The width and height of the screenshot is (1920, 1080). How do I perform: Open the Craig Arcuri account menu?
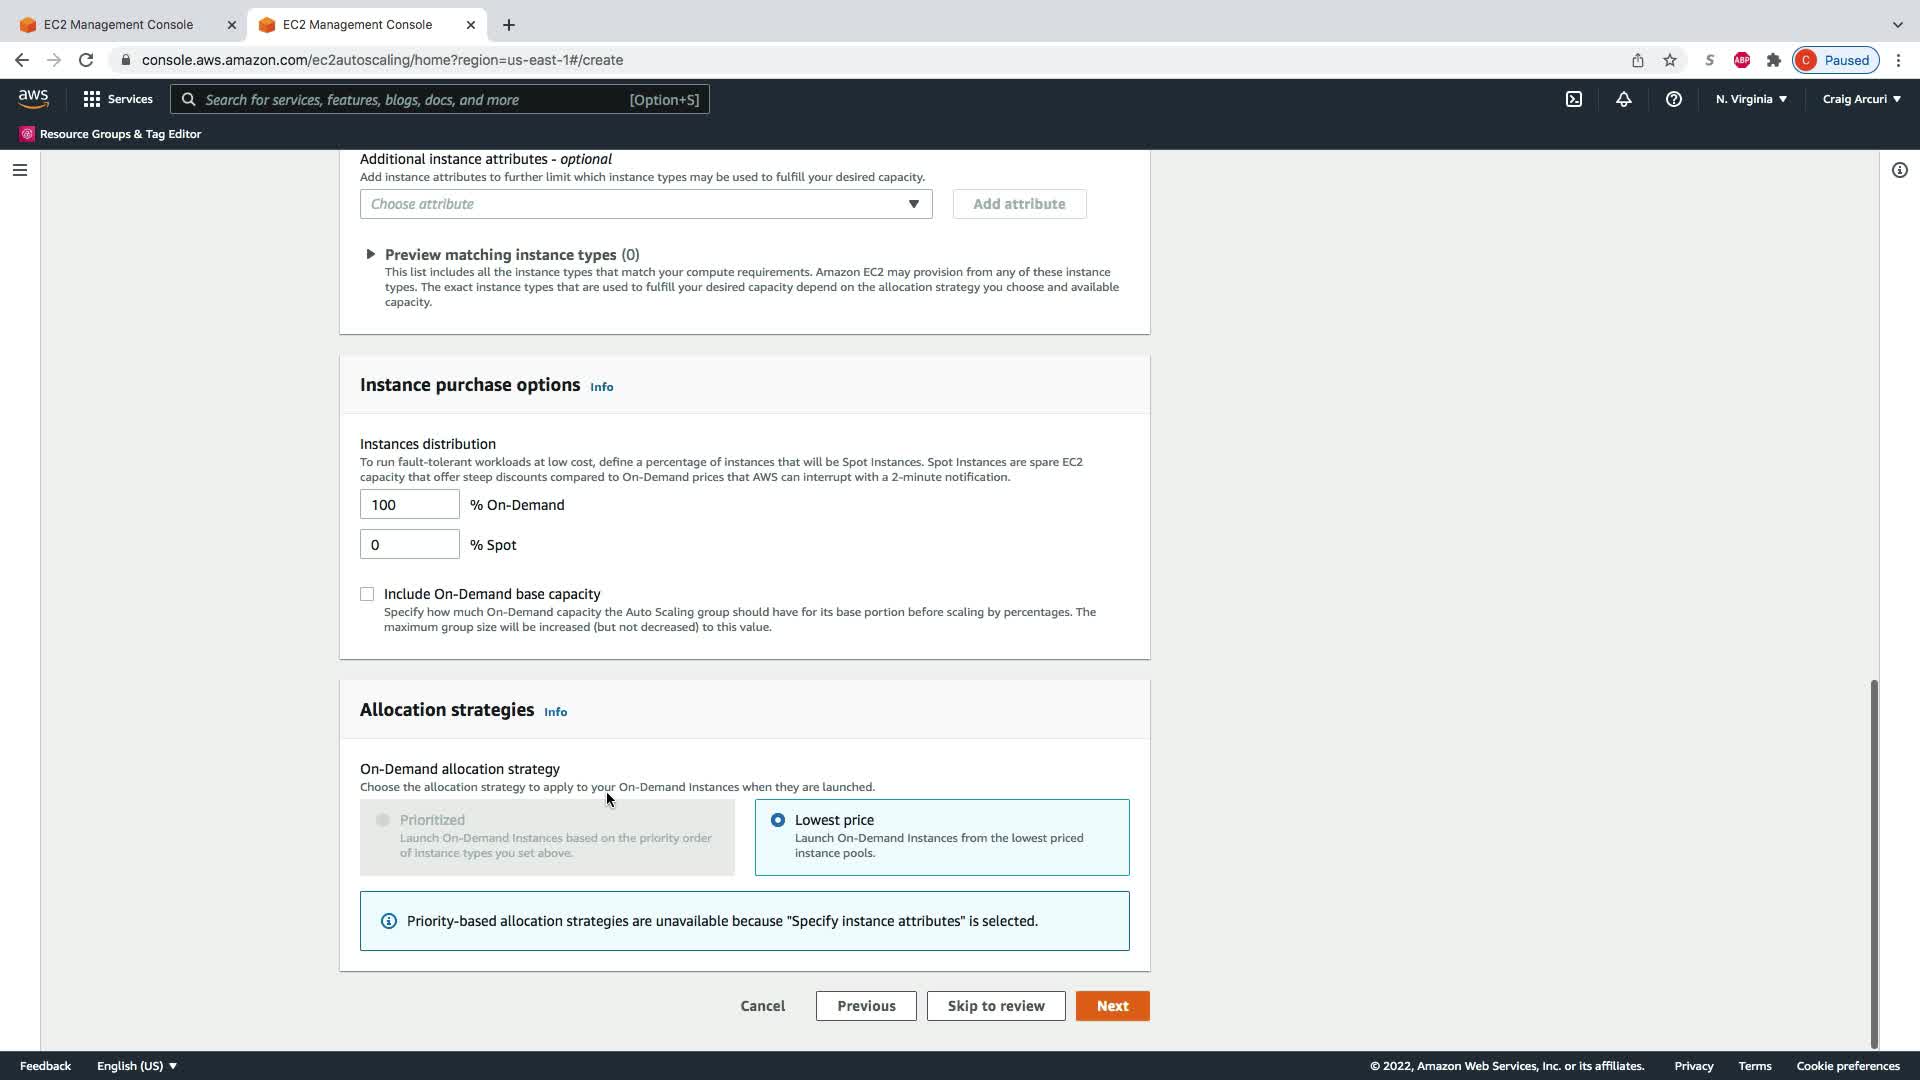[1861, 99]
